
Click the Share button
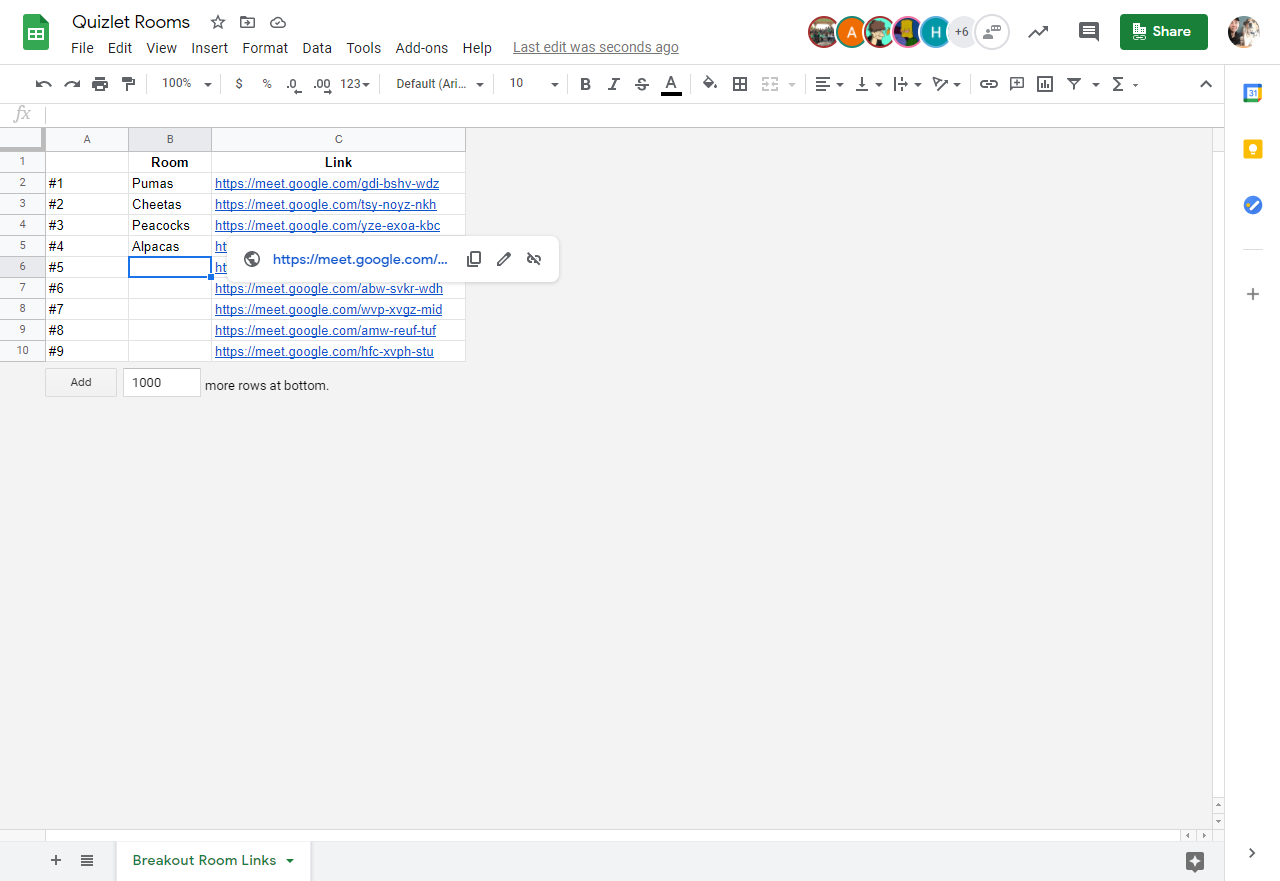pos(1164,31)
